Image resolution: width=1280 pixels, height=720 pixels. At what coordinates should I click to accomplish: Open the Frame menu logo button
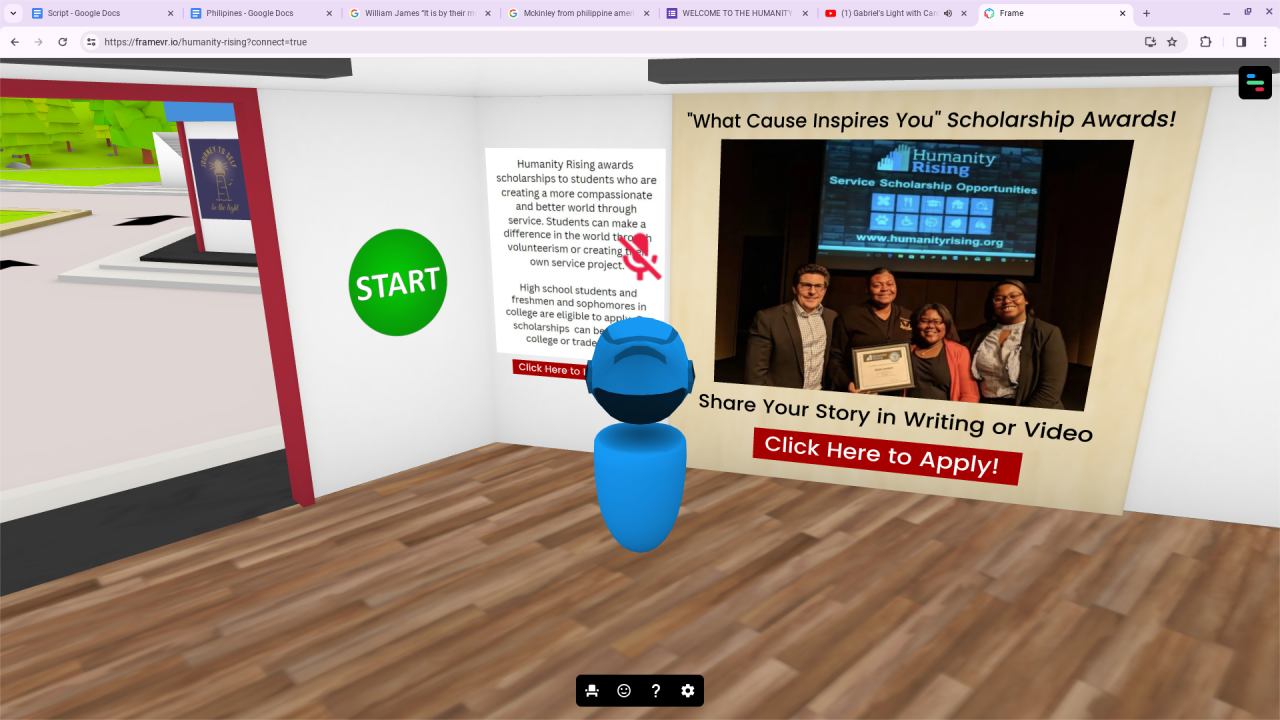(1255, 82)
